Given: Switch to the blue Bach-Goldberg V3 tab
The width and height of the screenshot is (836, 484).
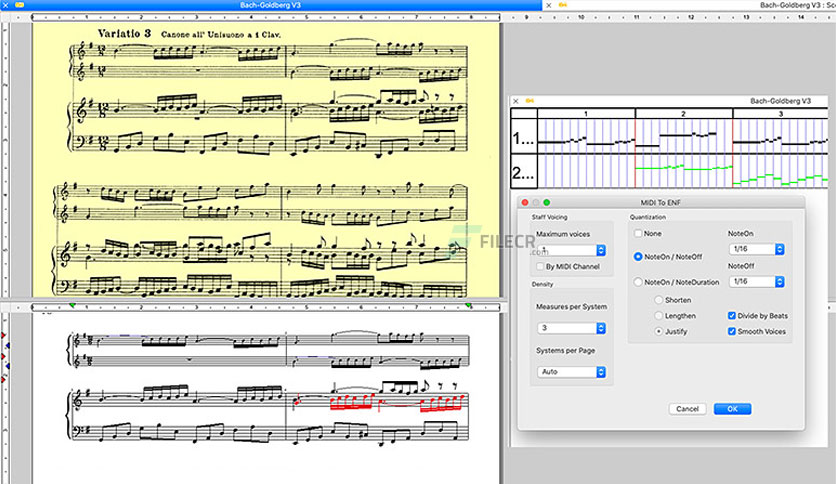Looking at the screenshot, I should point(270,5).
